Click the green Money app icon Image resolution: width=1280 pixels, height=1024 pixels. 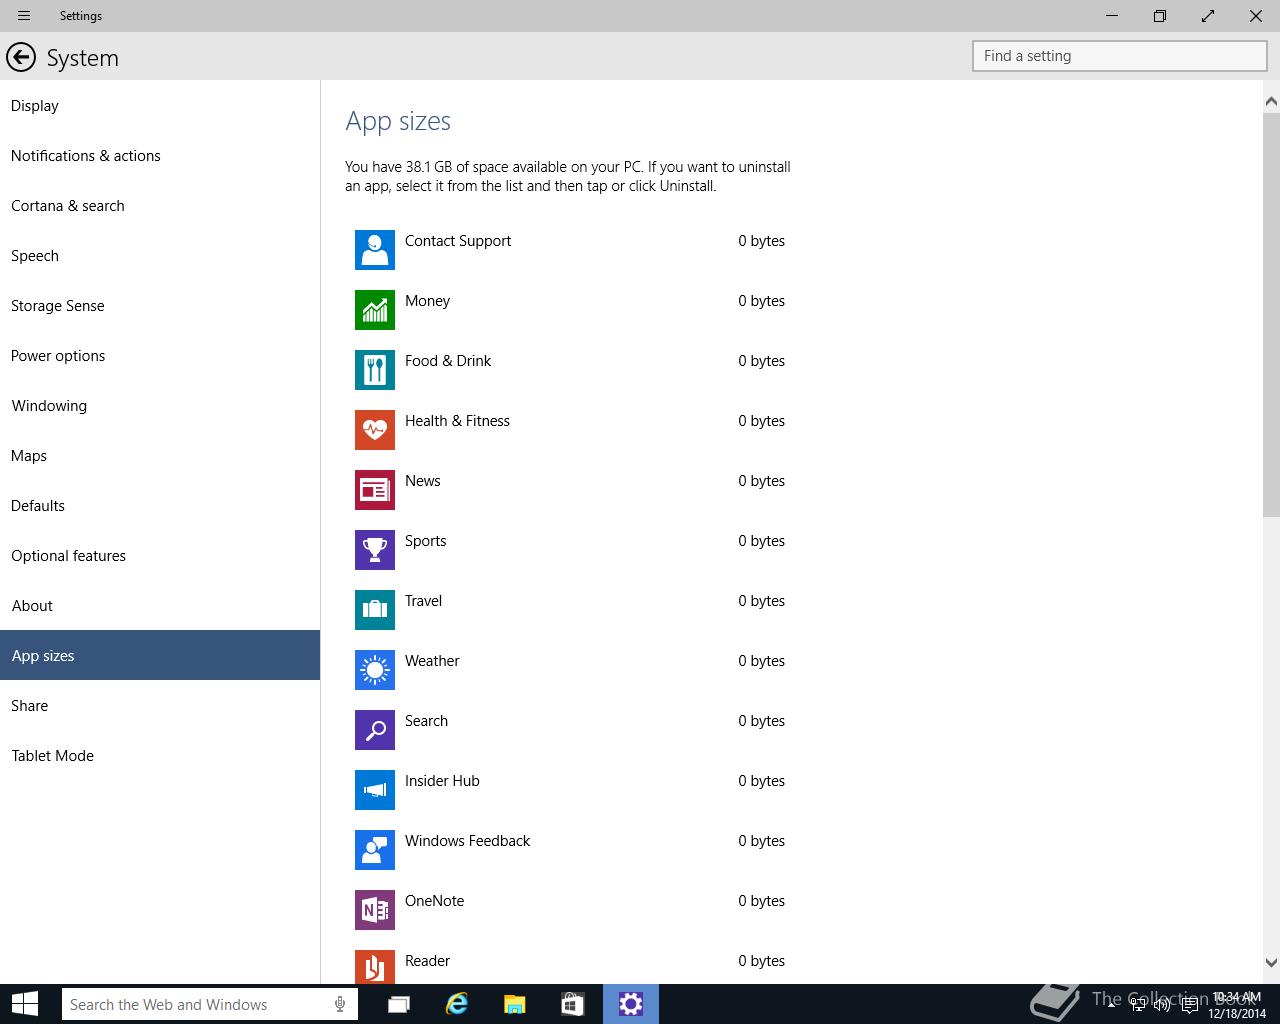[x=375, y=310]
